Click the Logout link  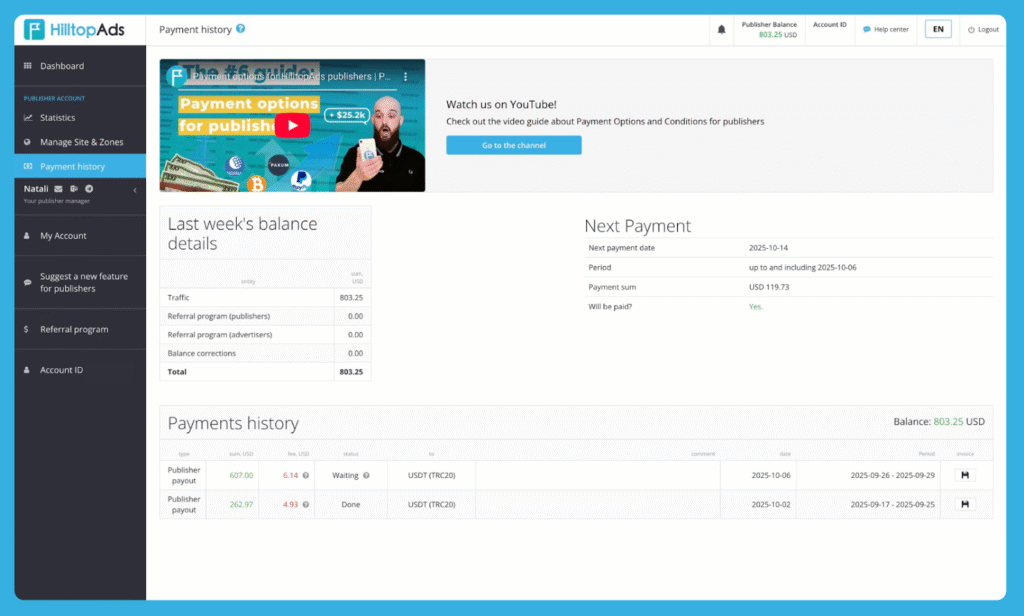(983, 29)
